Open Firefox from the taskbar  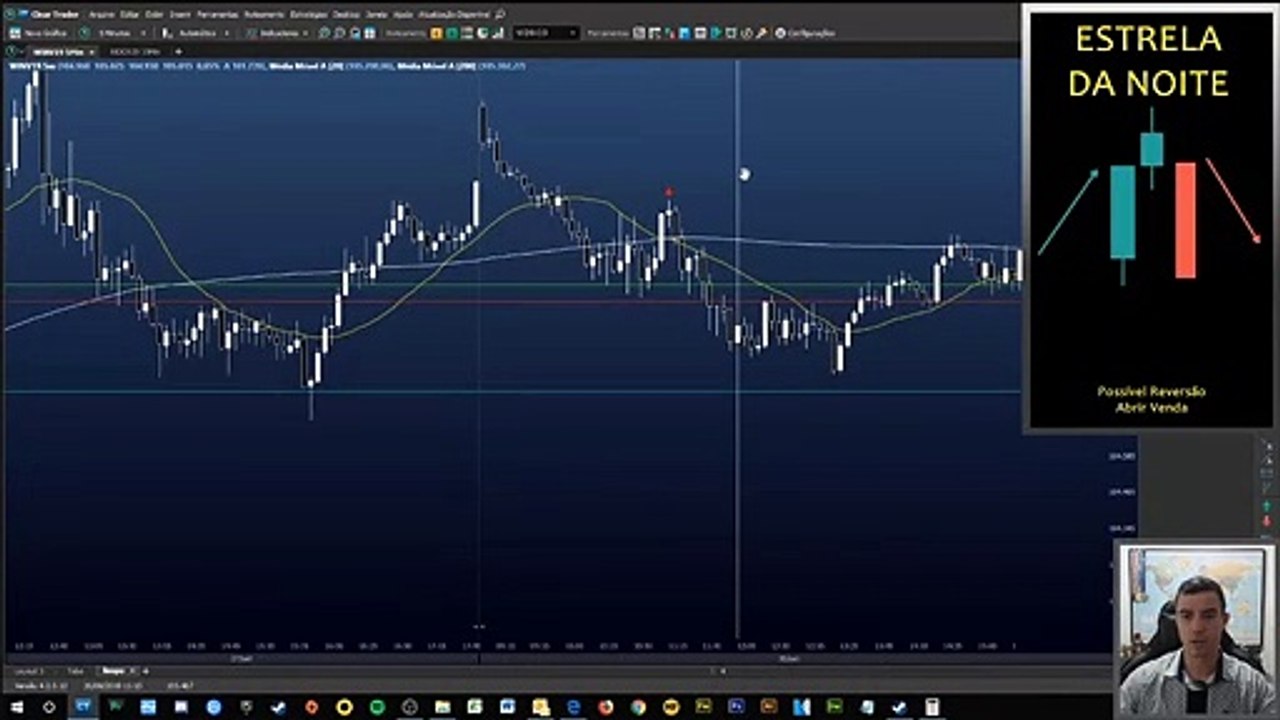point(606,707)
